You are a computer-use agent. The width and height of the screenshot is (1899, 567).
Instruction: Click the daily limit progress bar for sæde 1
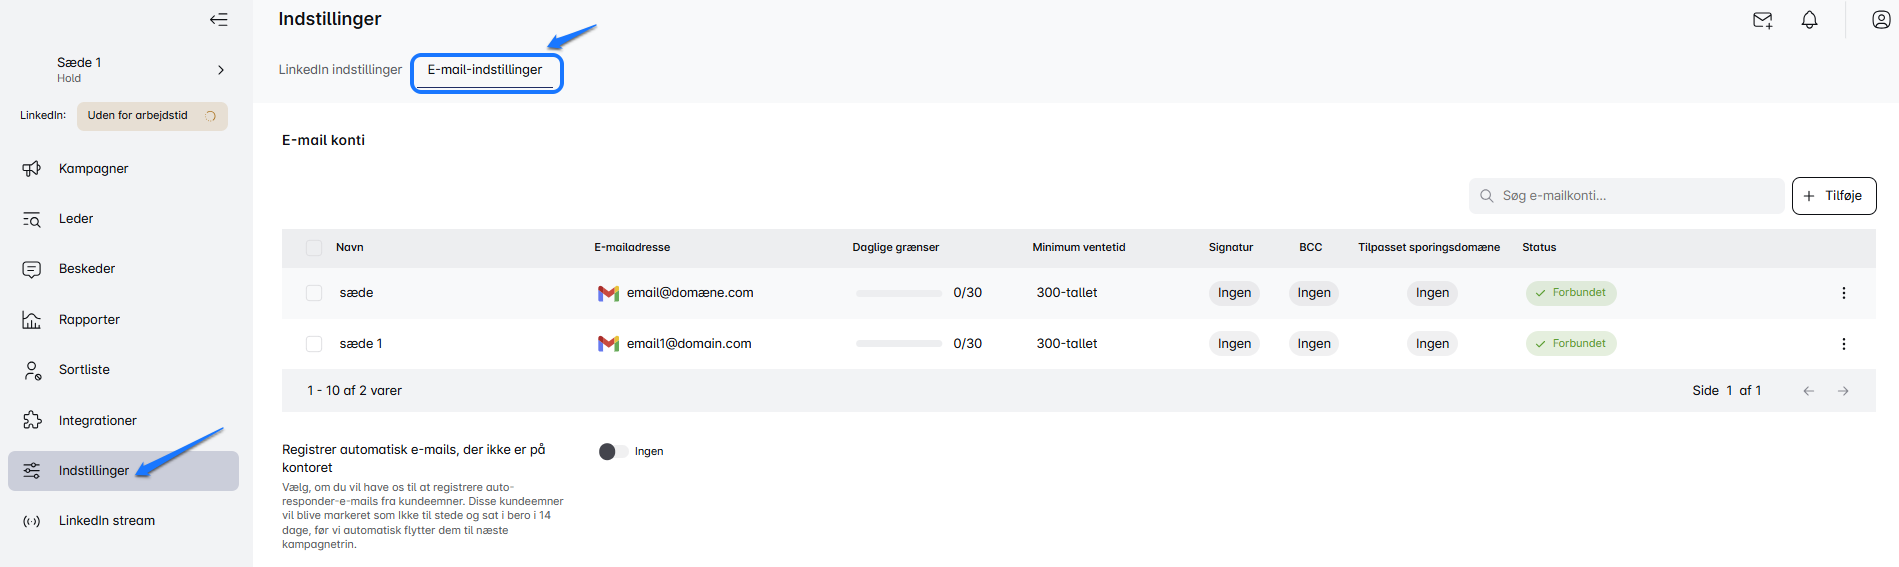898,344
